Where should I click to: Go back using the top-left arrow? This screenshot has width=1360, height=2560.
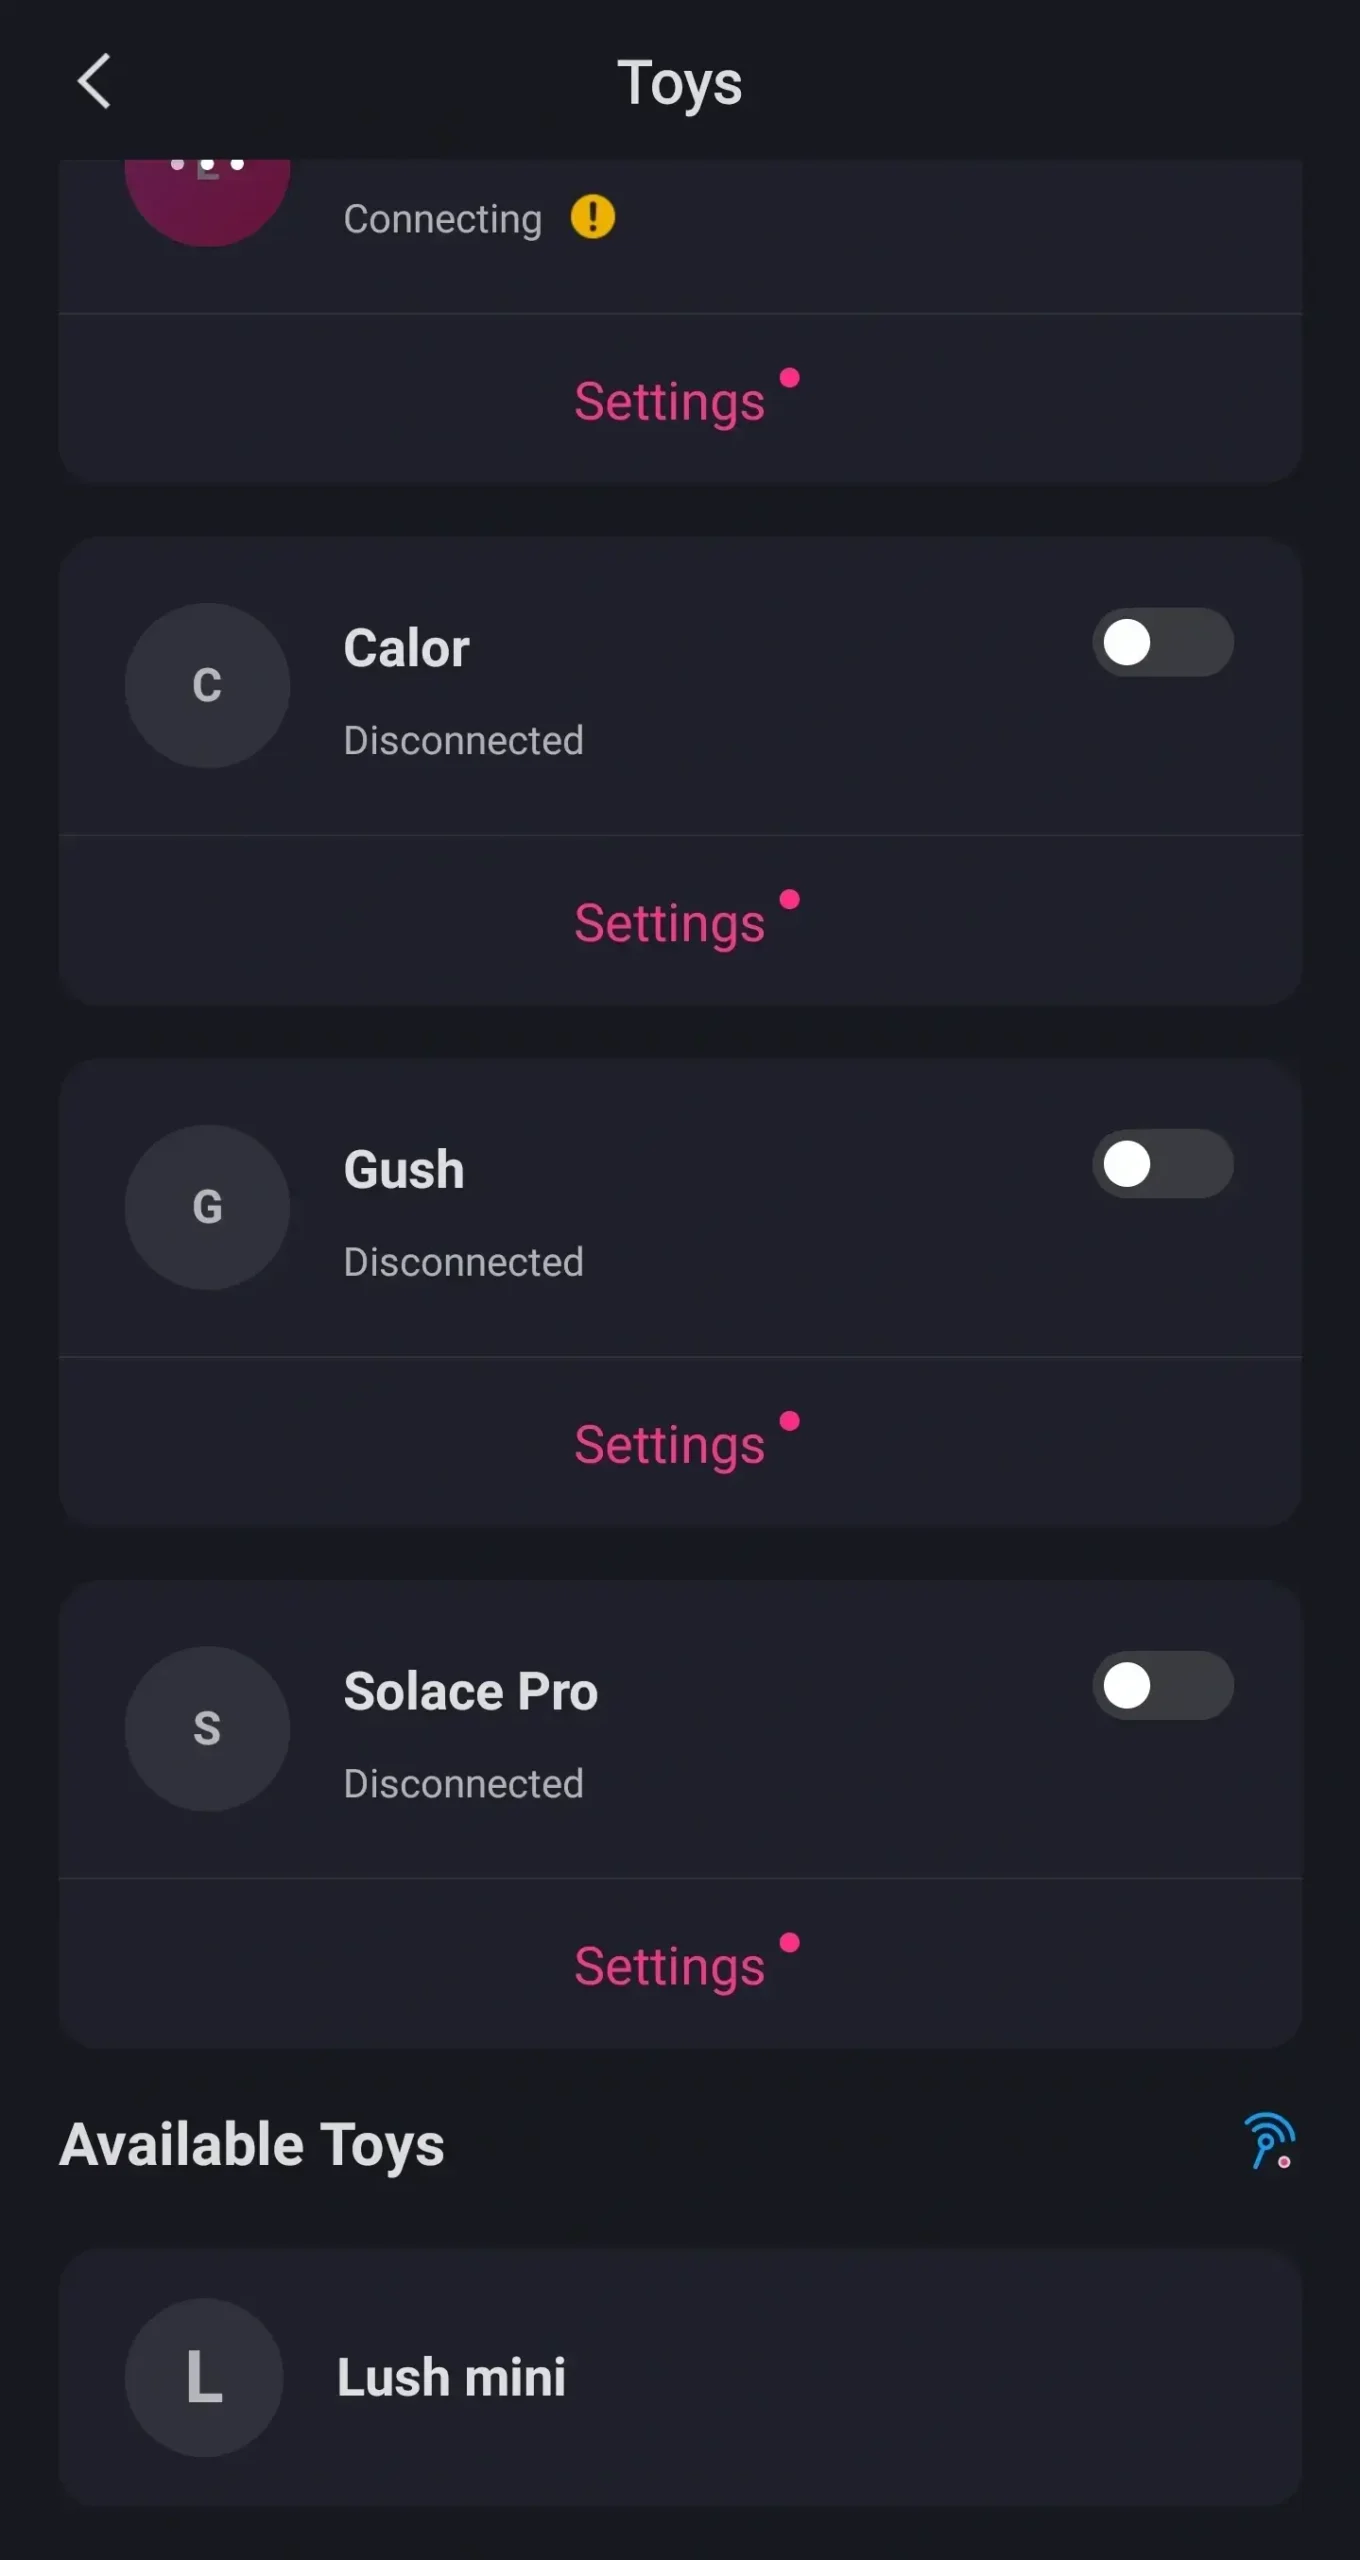pos(94,81)
